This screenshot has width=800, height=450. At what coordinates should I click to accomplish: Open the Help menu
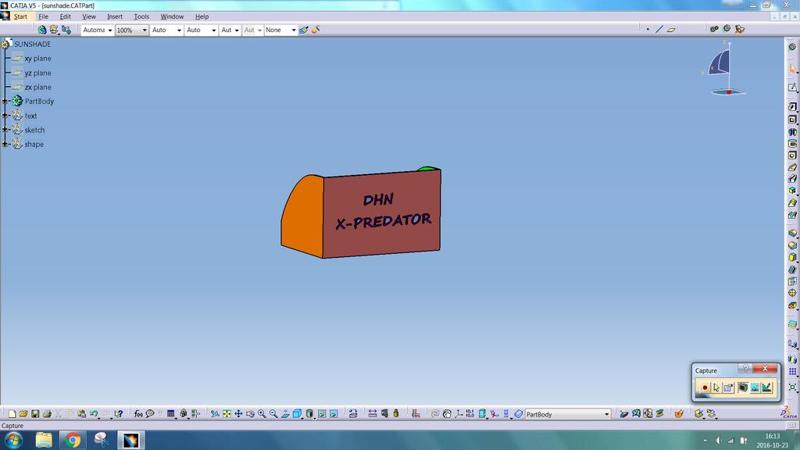pos(202,16)
